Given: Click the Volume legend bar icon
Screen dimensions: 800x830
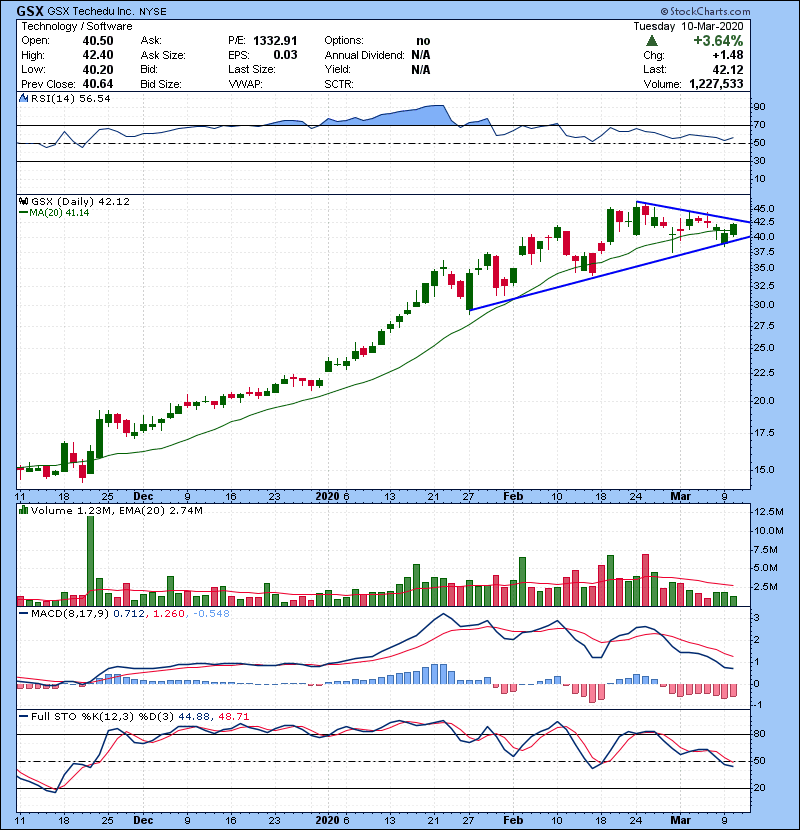Looking at the screenshot, I should (24, 510).
